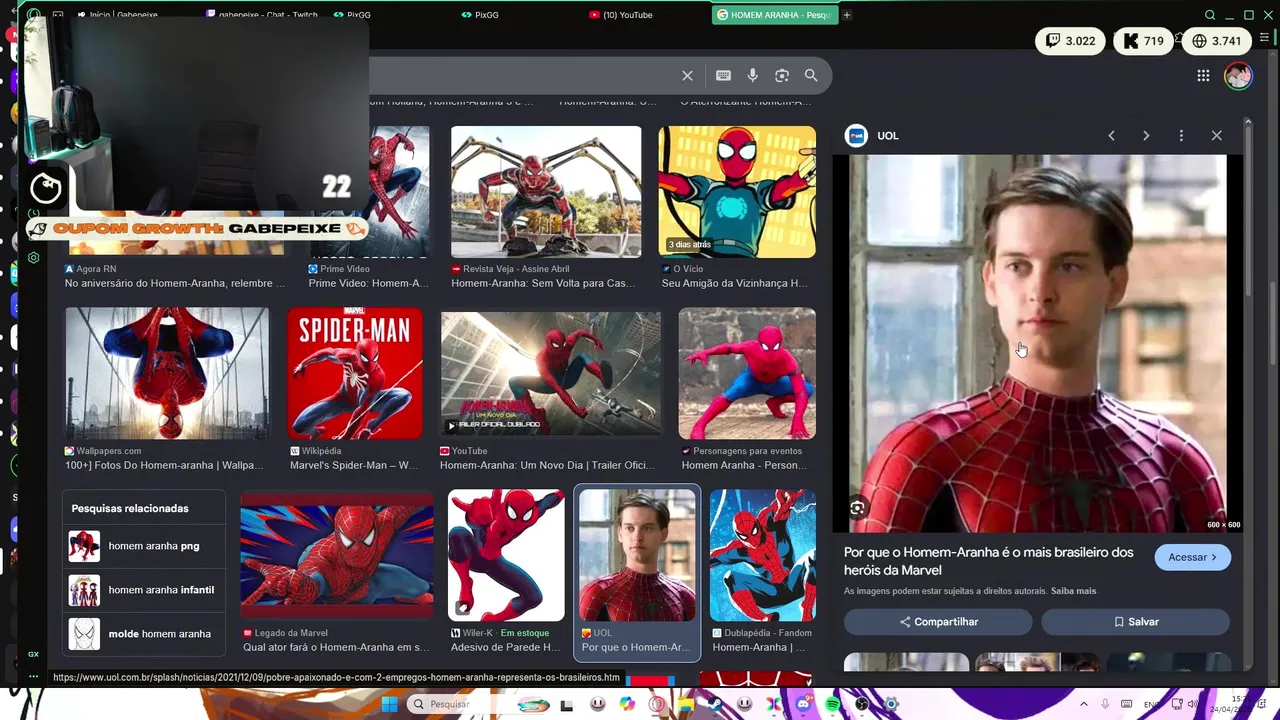This screenshot has width=1280, height=720.
Task: Expand the system tray hidden icons chevron
Action: 1086,704
